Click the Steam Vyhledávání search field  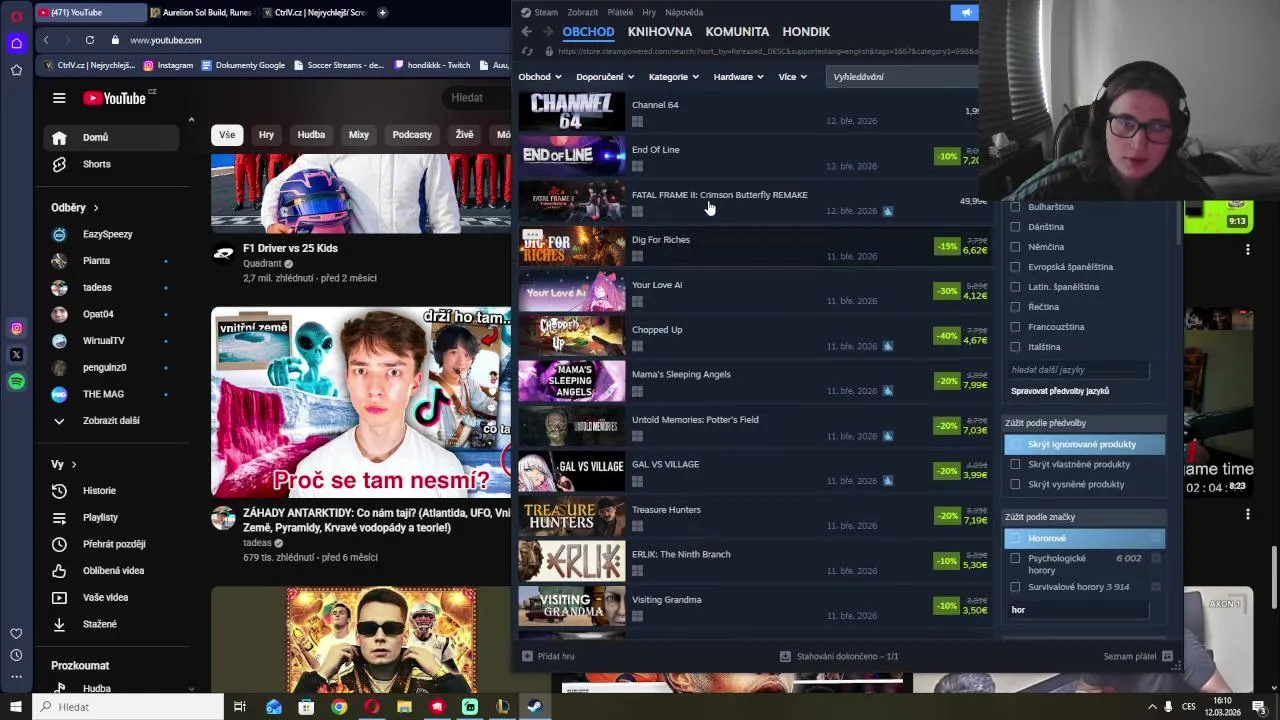pos(902,77)
